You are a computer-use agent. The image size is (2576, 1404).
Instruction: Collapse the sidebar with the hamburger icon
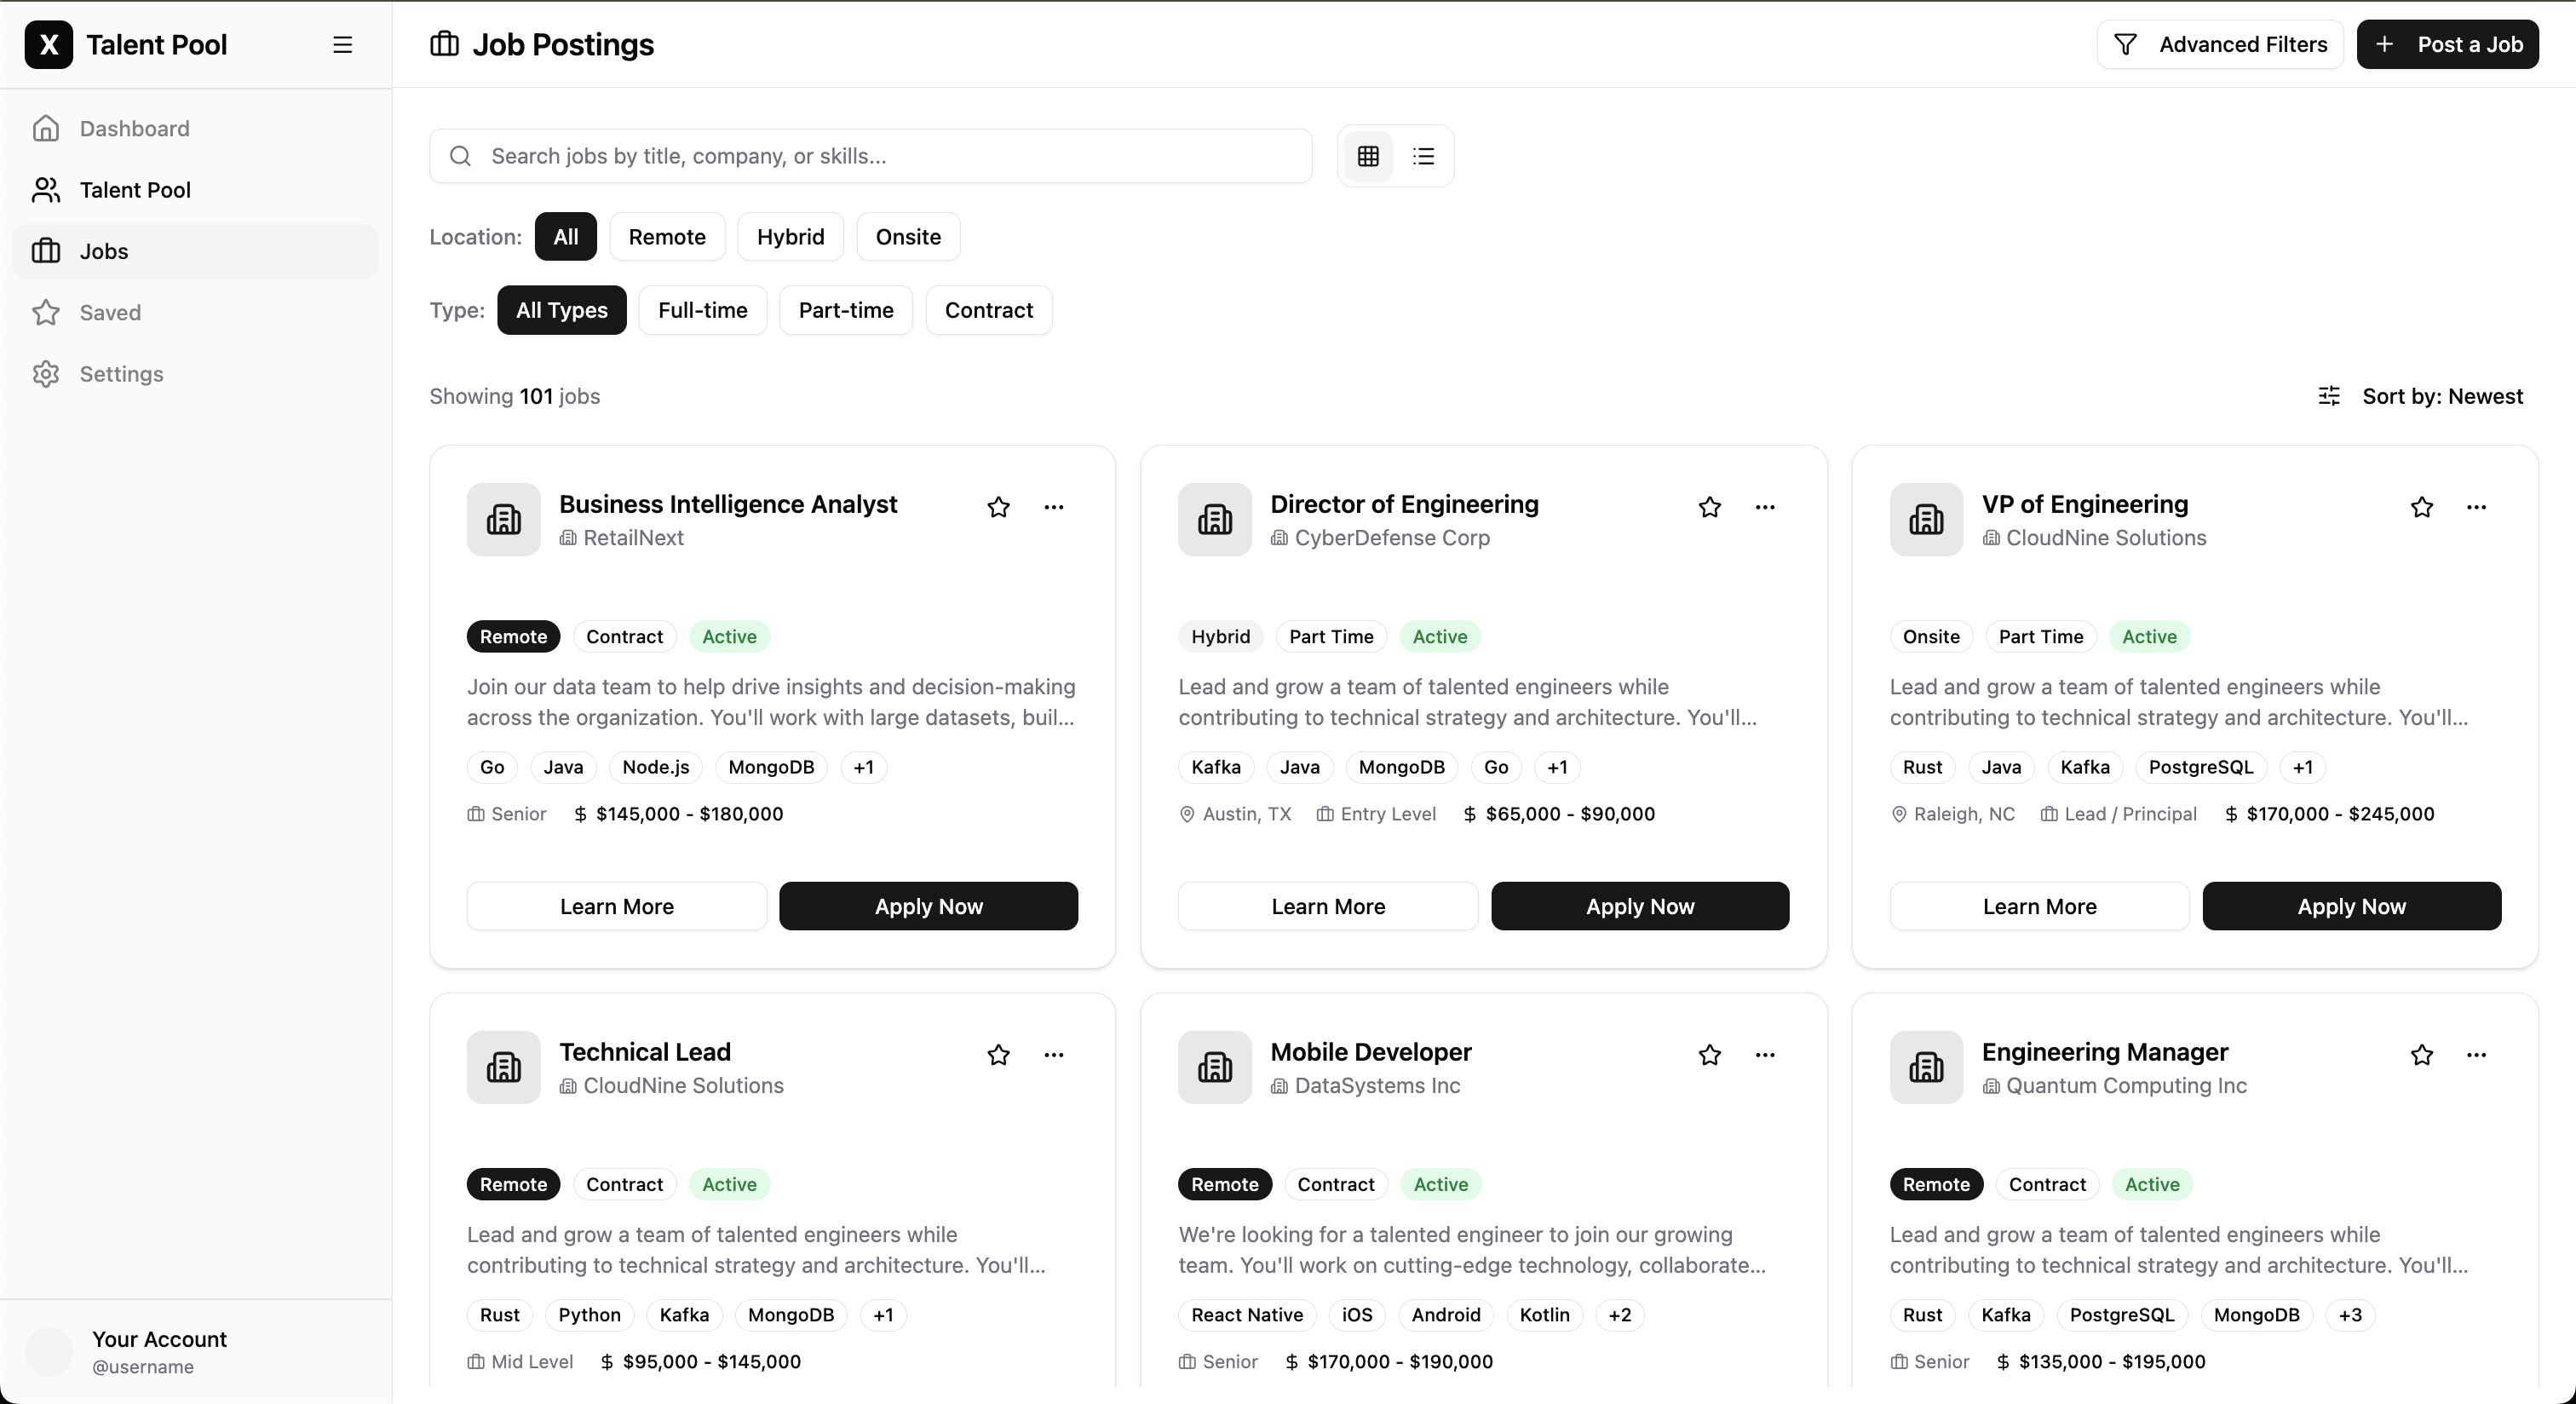pos(343,45)
